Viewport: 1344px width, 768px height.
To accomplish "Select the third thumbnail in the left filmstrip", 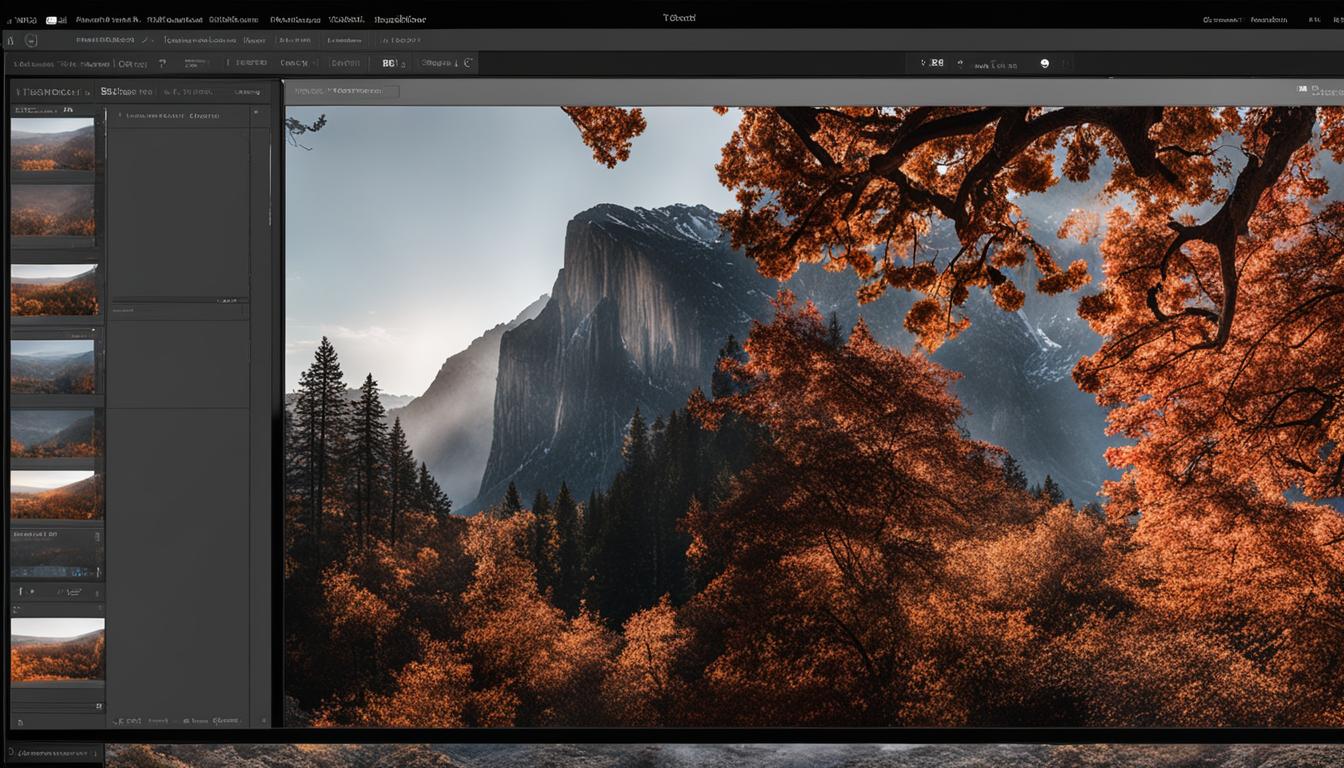I will click(x=54, y=290).
